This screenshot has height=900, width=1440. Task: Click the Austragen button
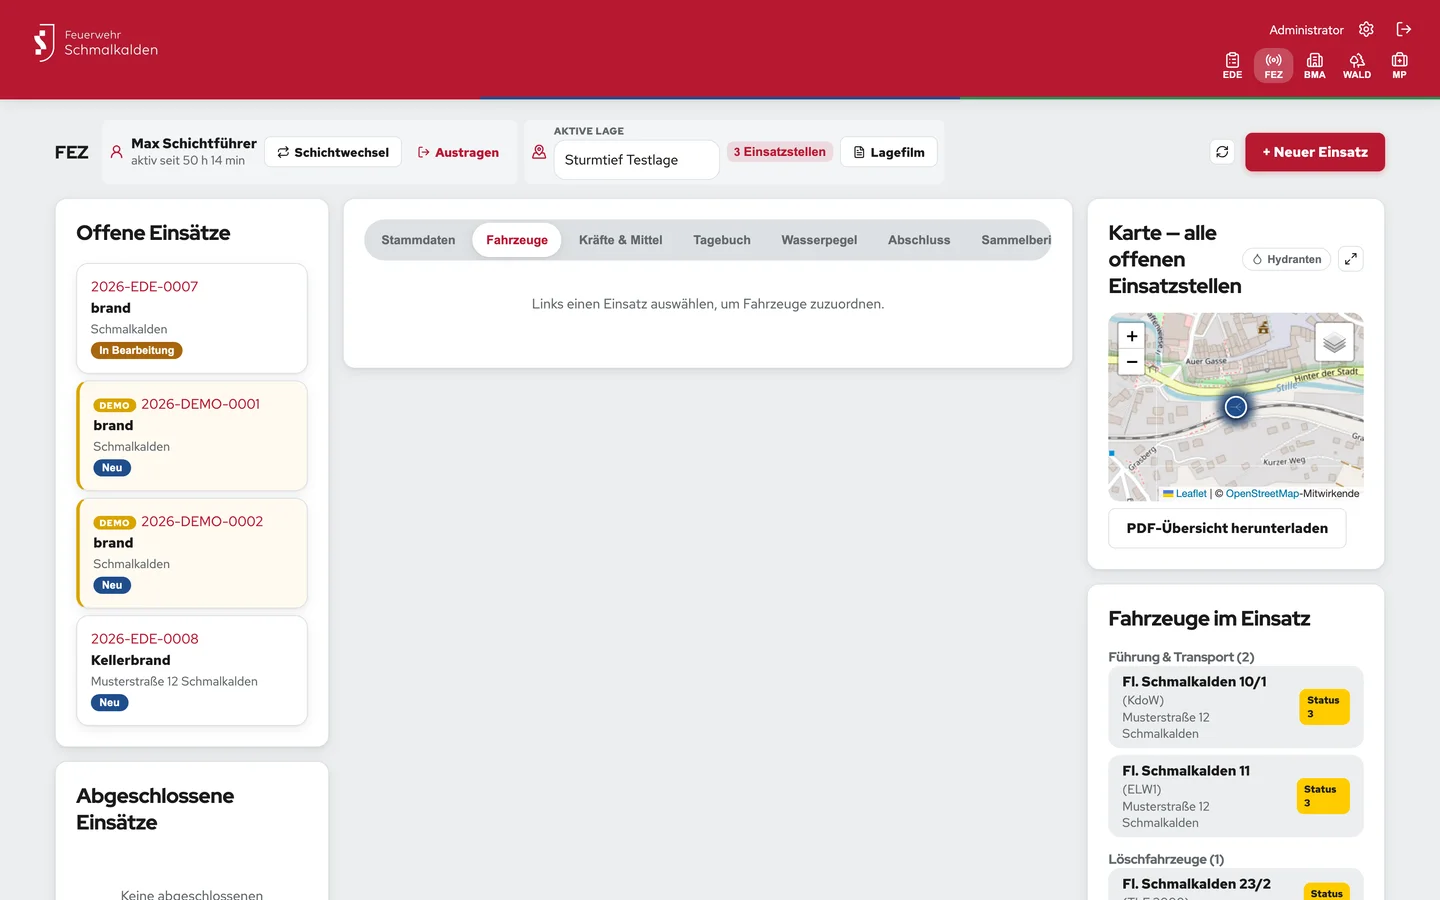tap(458, 152)
